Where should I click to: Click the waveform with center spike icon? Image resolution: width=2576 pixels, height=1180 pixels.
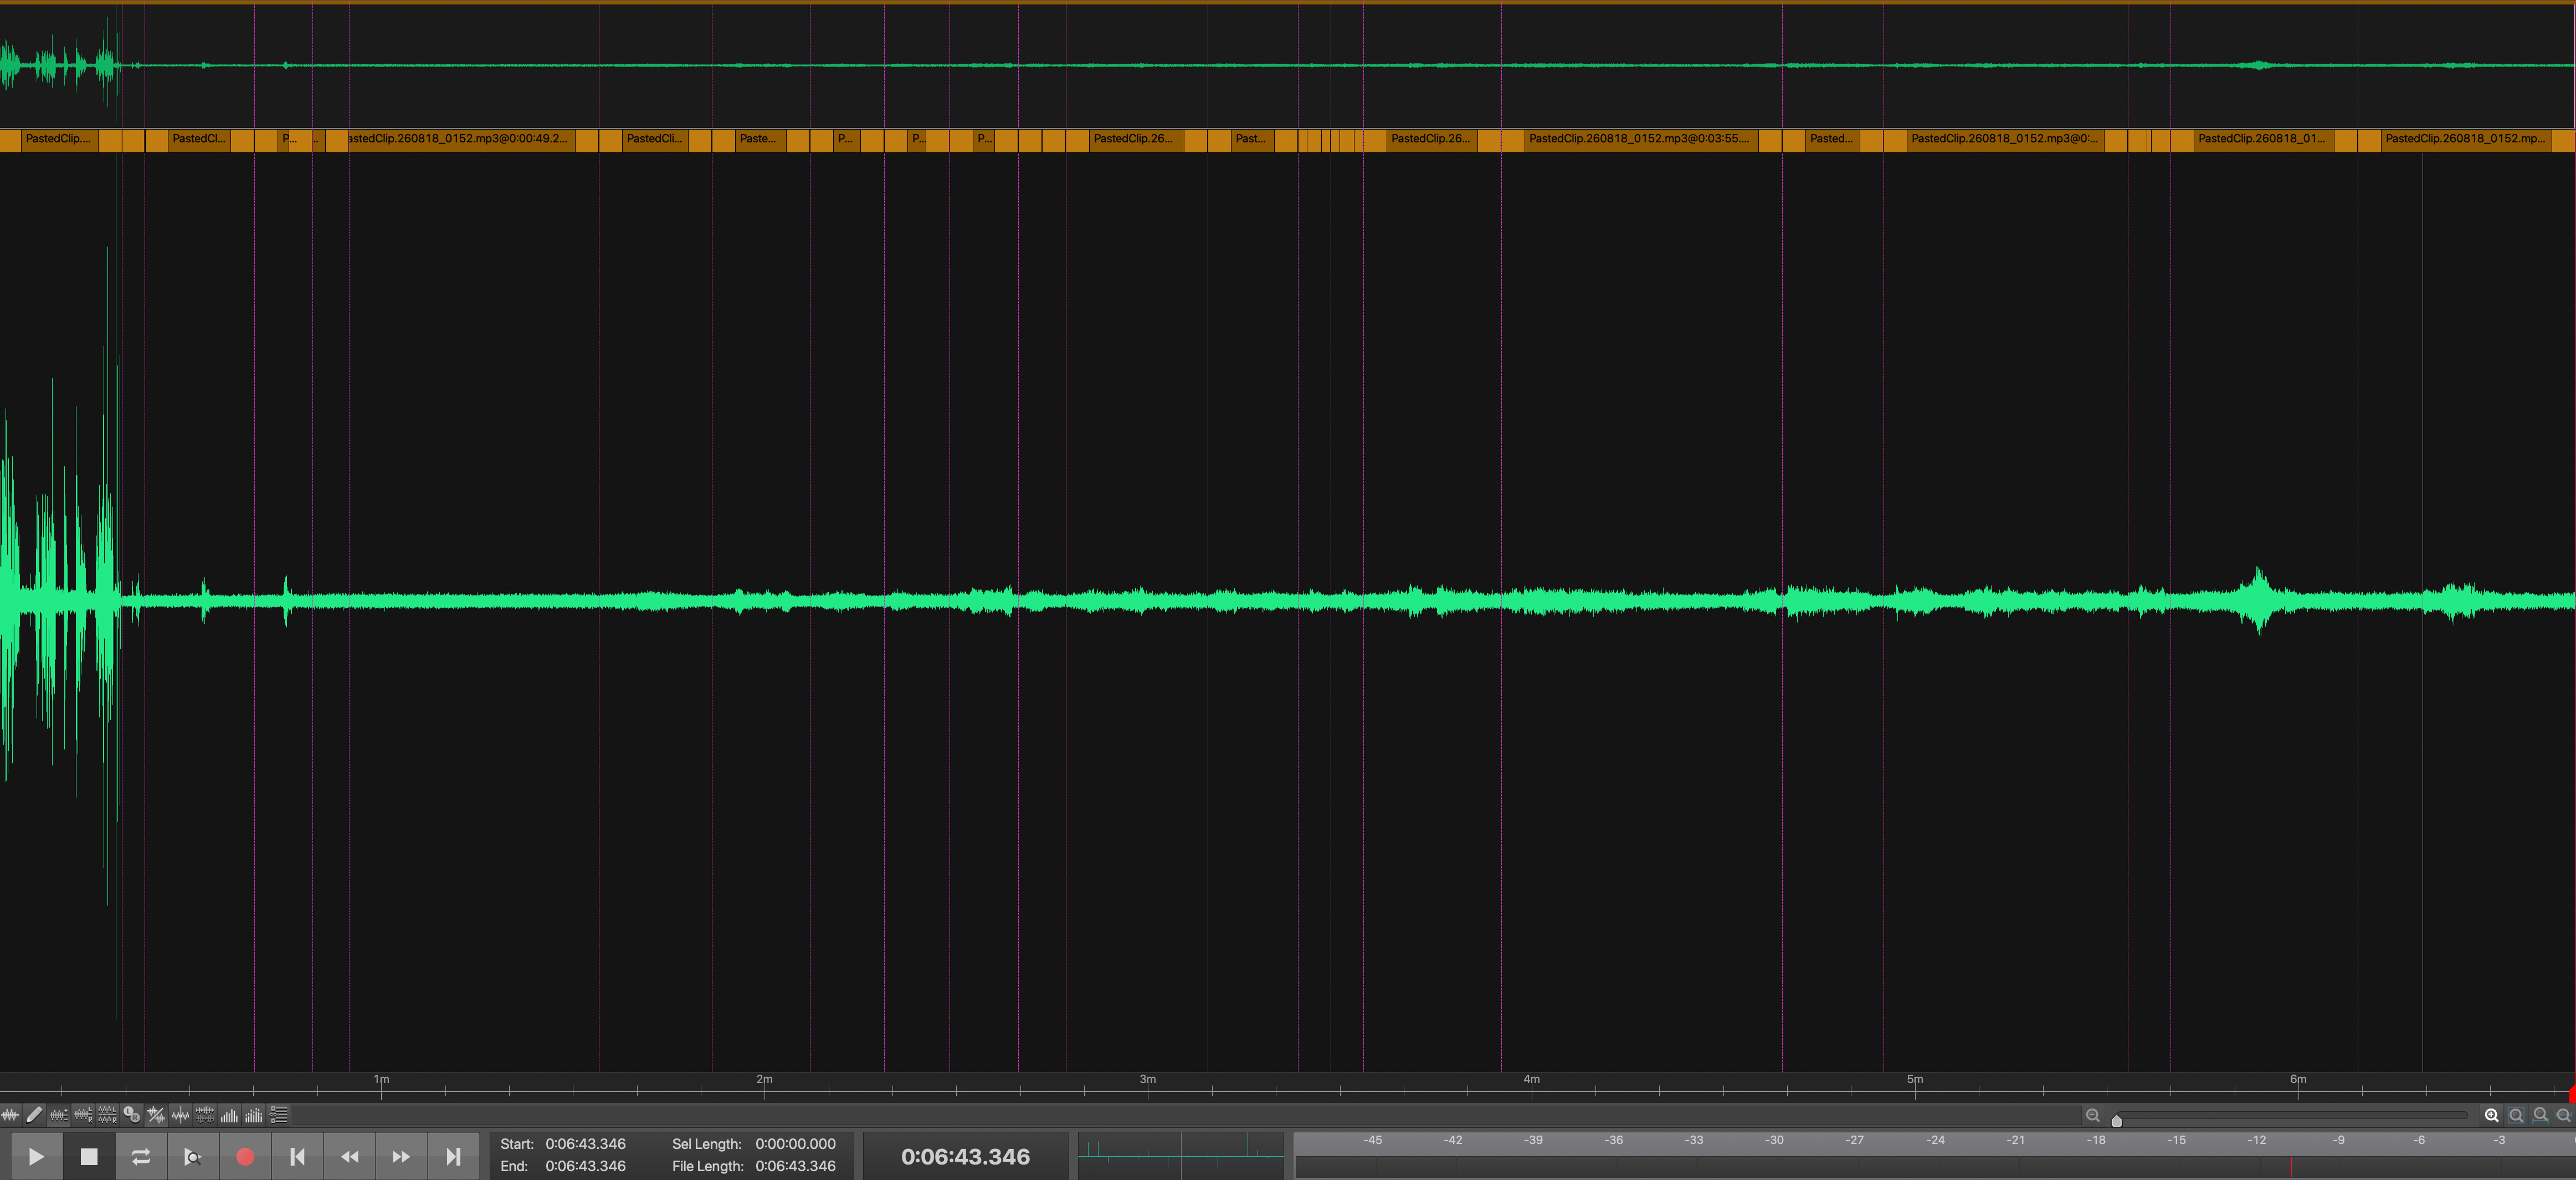click(x=180, y=1115)
